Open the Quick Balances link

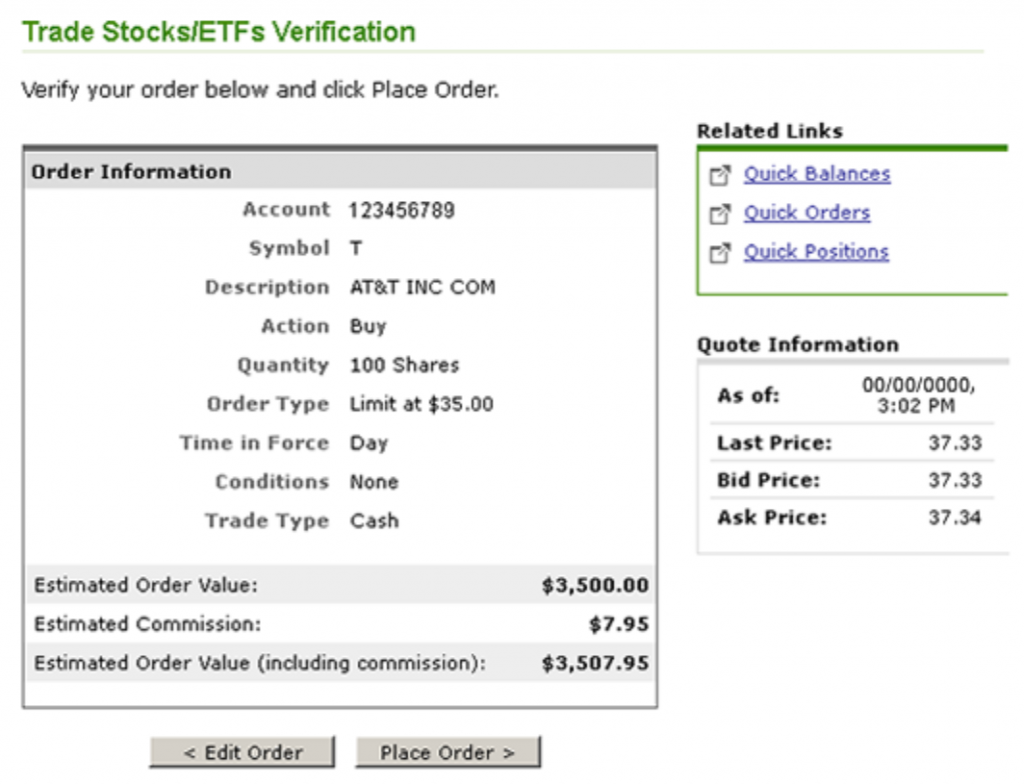click(x=818, y=173)
